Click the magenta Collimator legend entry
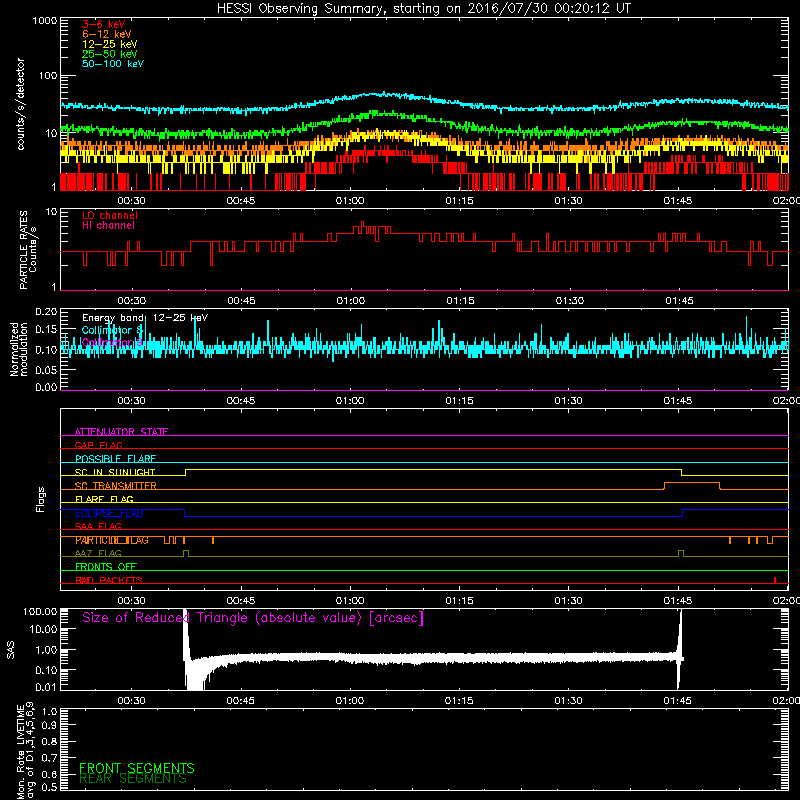The image size is (800, 800). coord(112,342)
